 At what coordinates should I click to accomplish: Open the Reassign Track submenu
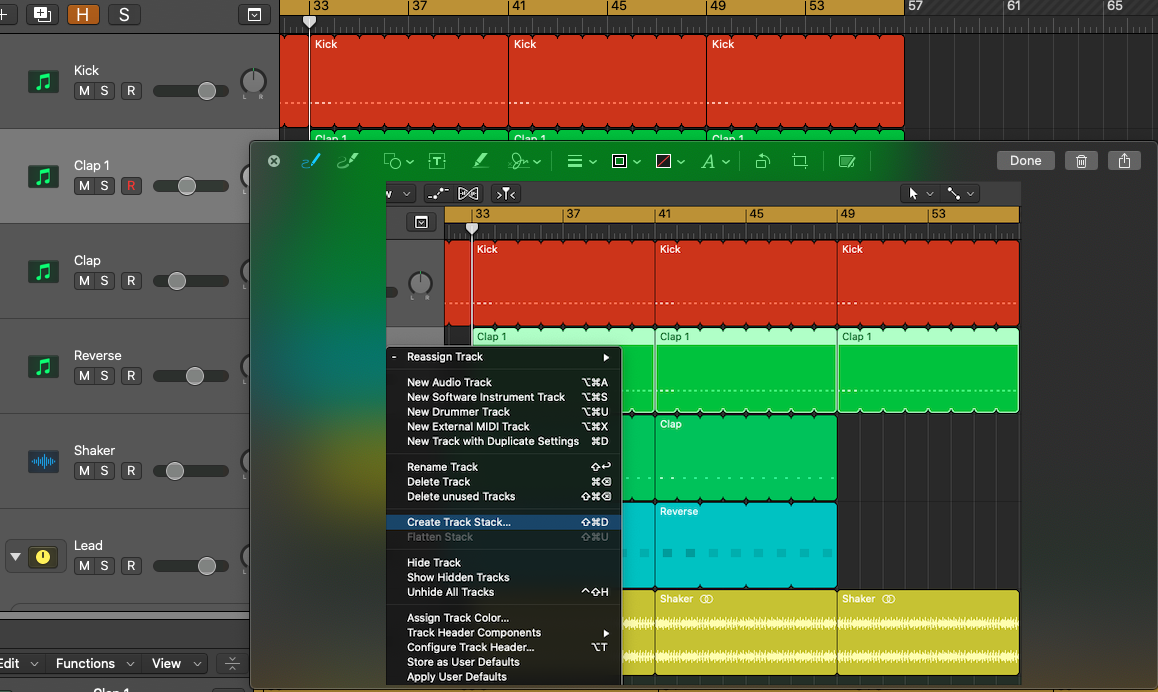point(504,357)
